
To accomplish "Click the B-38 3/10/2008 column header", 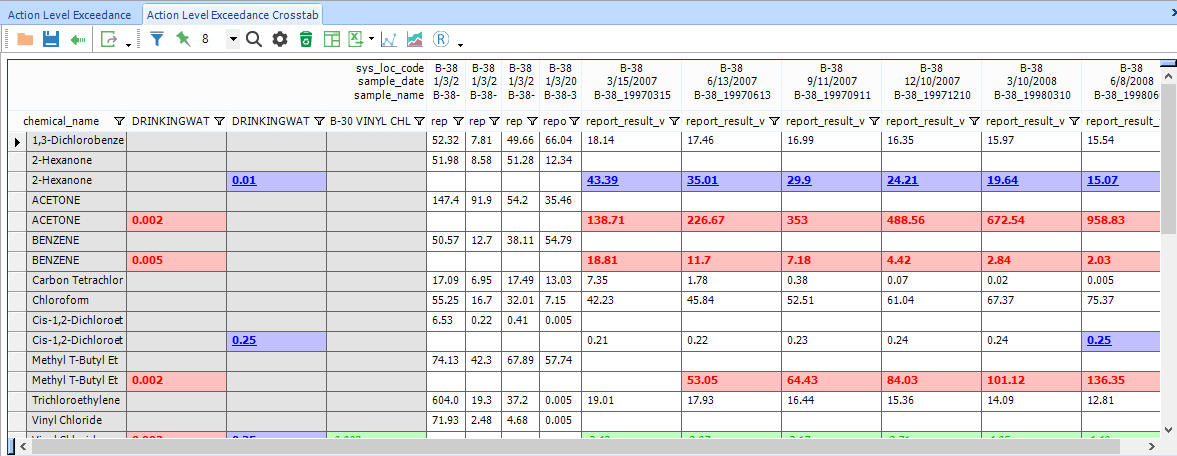I will pyautogui.click(x=1031, y=82).
